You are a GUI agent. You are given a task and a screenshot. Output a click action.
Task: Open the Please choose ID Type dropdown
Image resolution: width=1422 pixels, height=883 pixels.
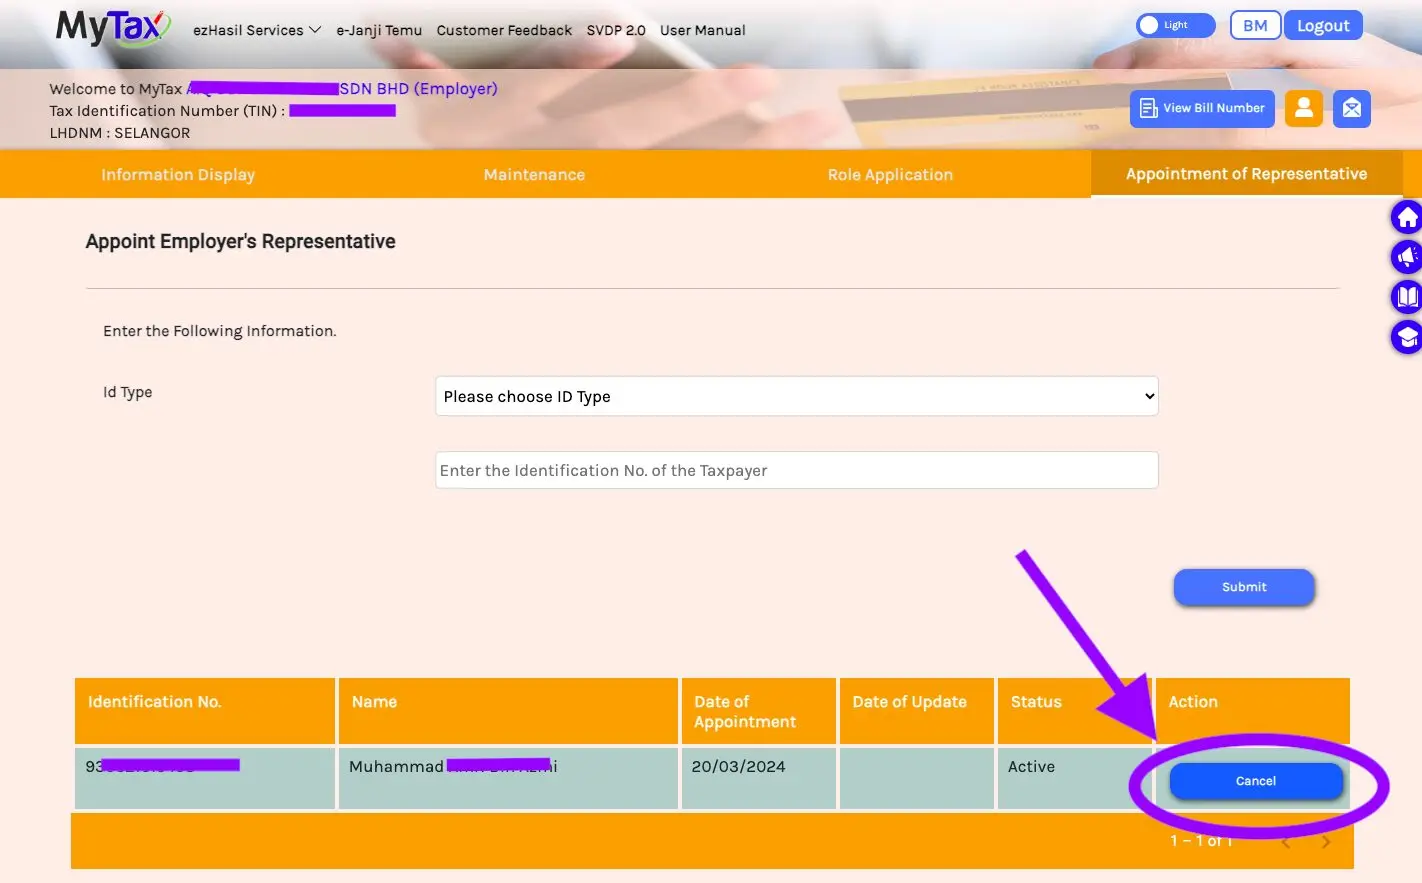pos(796,396)
